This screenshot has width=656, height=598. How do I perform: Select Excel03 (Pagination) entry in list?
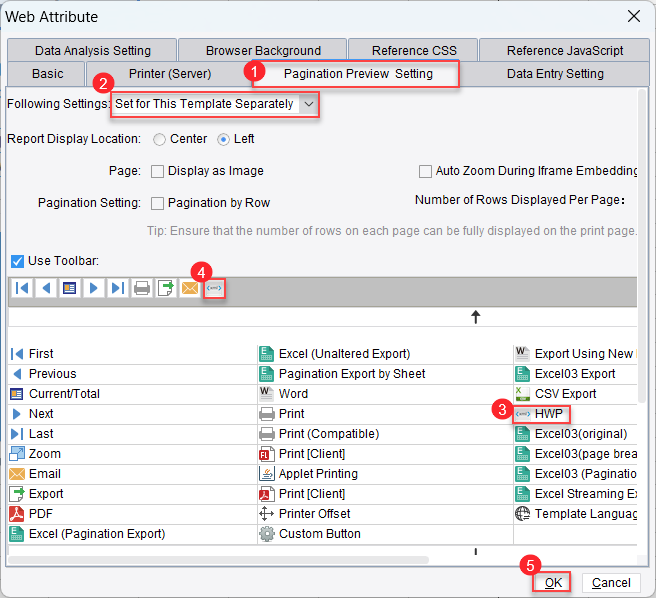[x=575, y=474]
